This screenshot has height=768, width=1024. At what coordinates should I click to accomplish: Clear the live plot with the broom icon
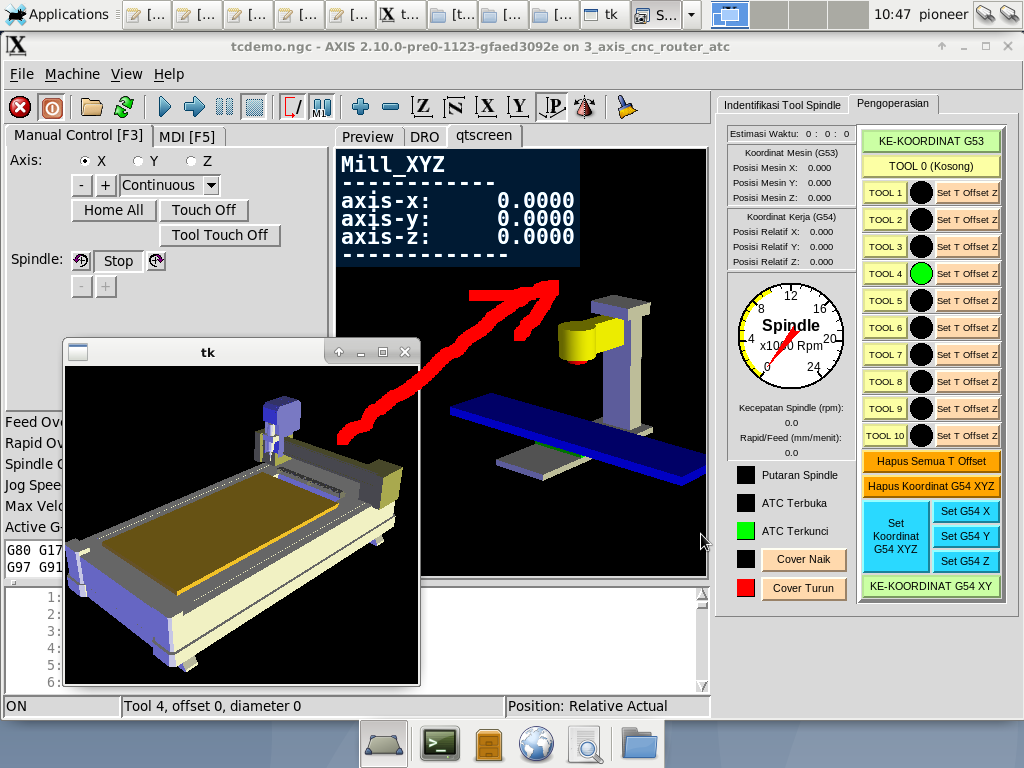coord(627,107)
